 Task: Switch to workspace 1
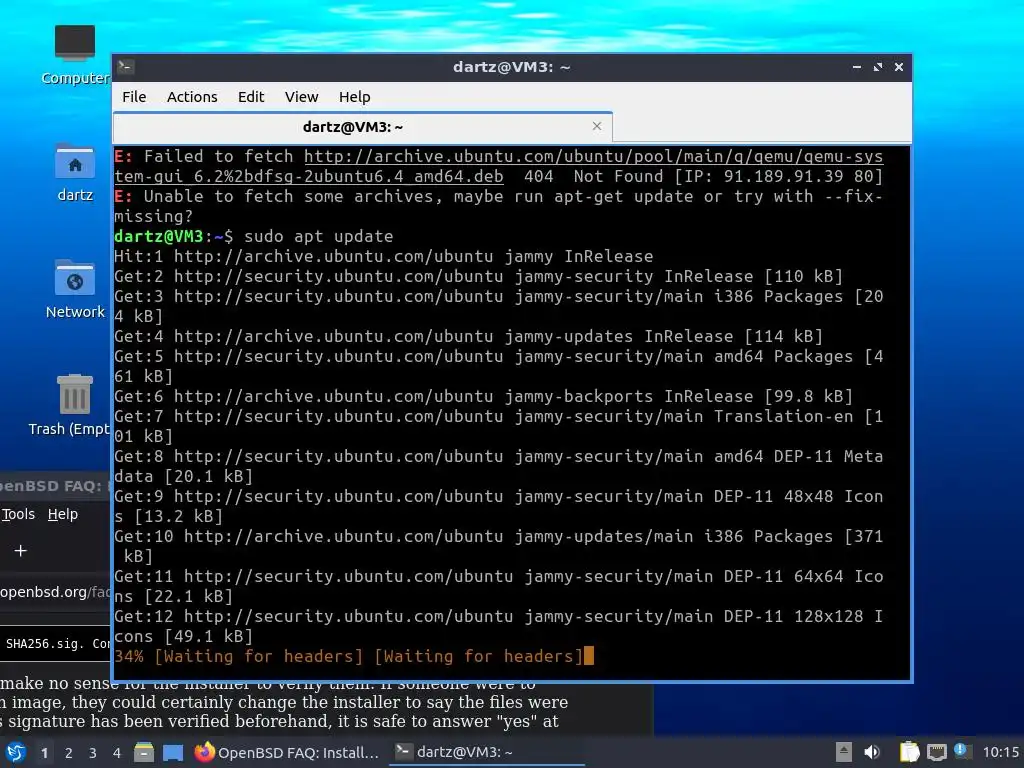44,753
